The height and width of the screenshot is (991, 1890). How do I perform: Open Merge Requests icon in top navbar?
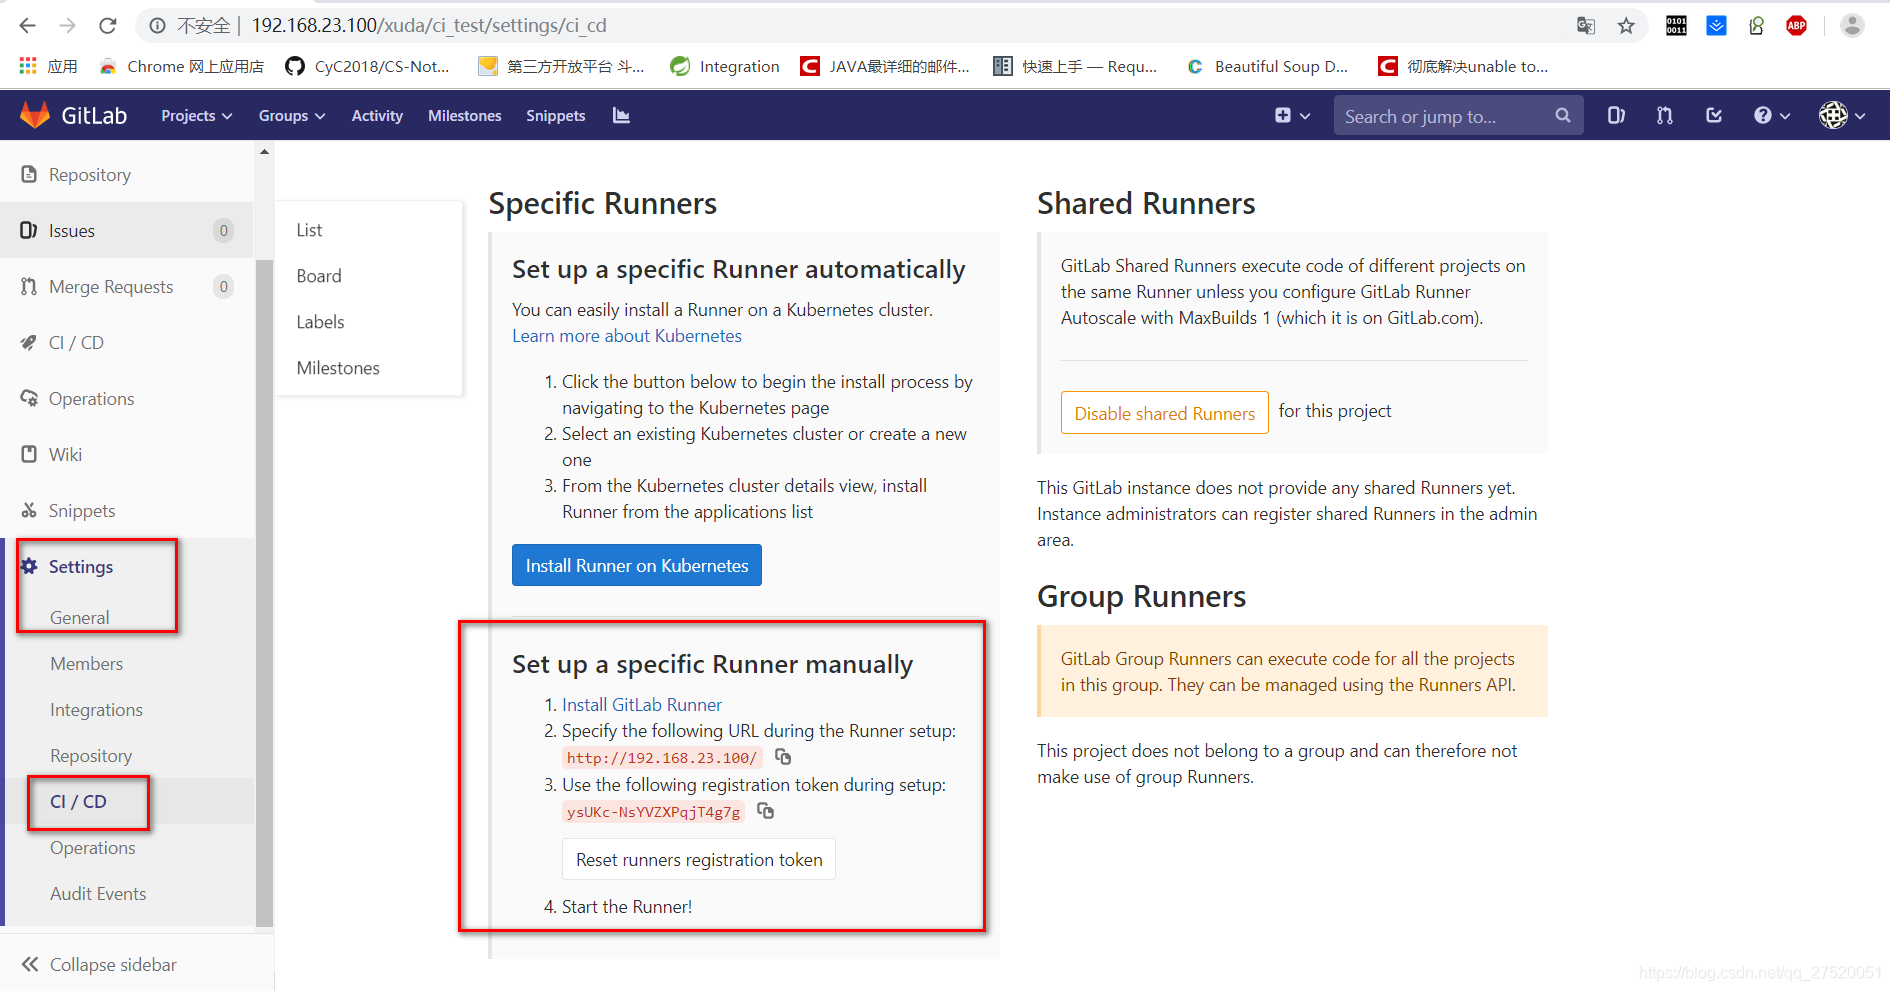coord(1664,115)
